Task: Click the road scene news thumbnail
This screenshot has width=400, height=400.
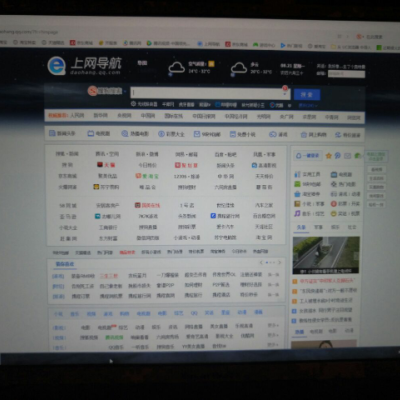Action: coord(326,255)
